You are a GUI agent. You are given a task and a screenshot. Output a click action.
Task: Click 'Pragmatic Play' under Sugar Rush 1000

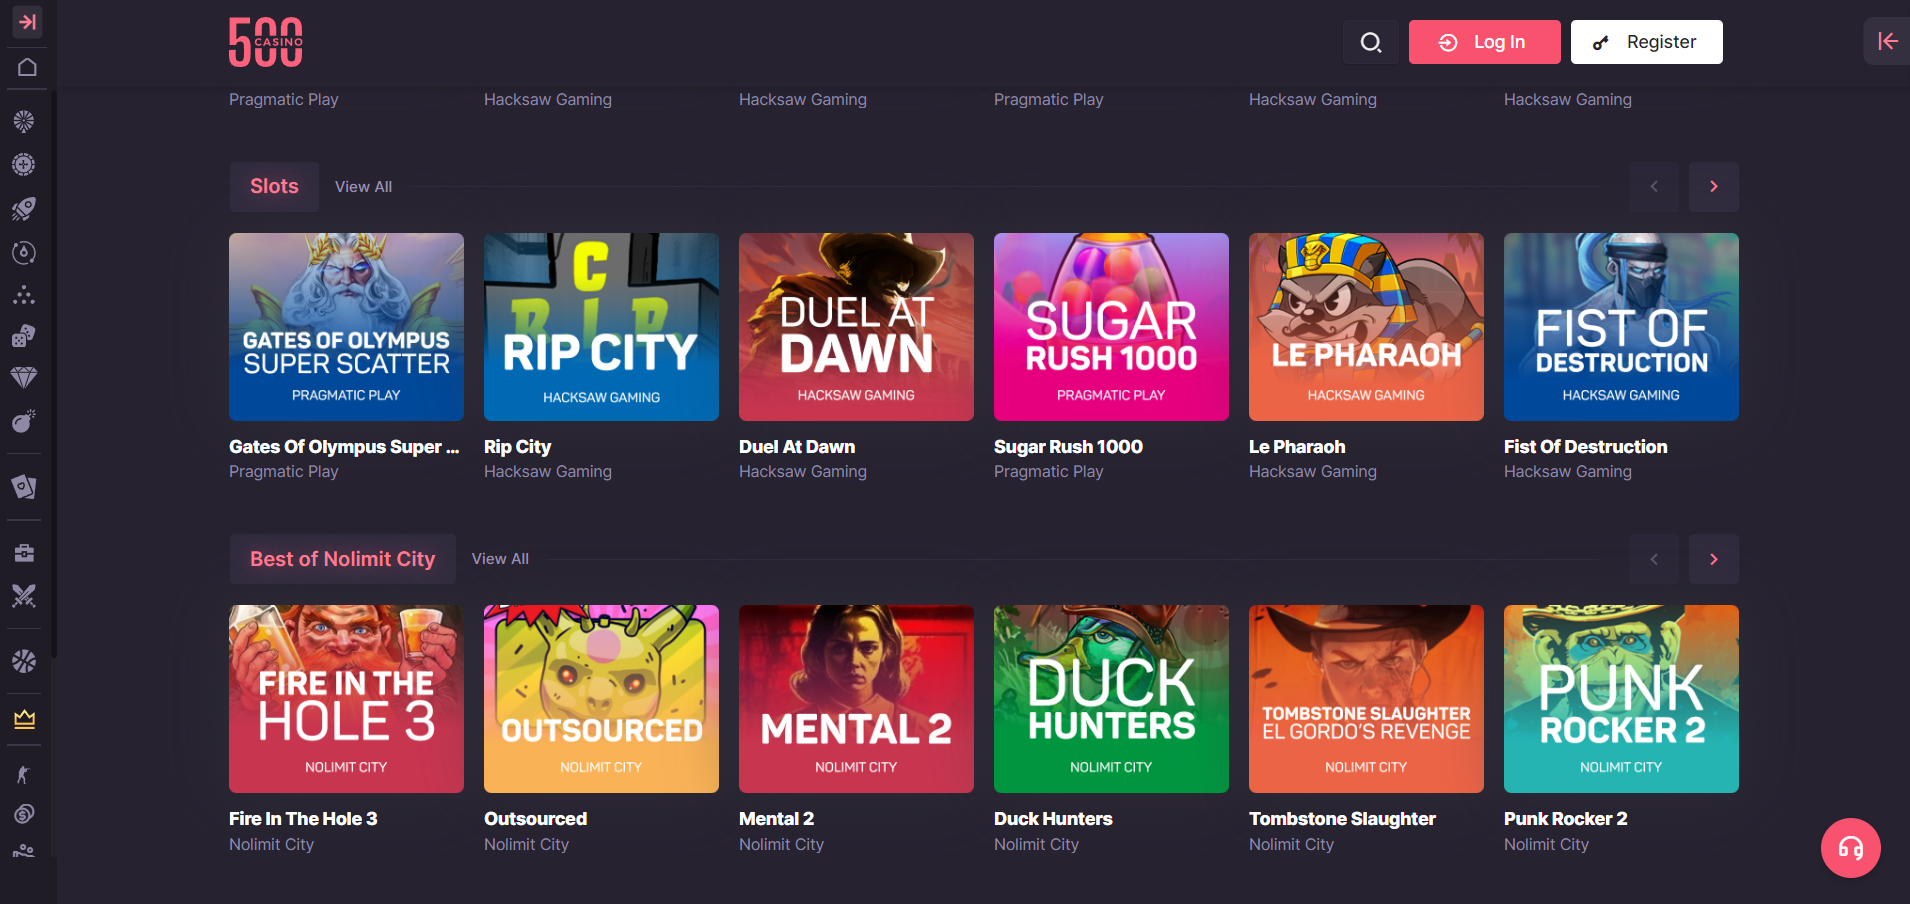click(x=1048, y=472)
